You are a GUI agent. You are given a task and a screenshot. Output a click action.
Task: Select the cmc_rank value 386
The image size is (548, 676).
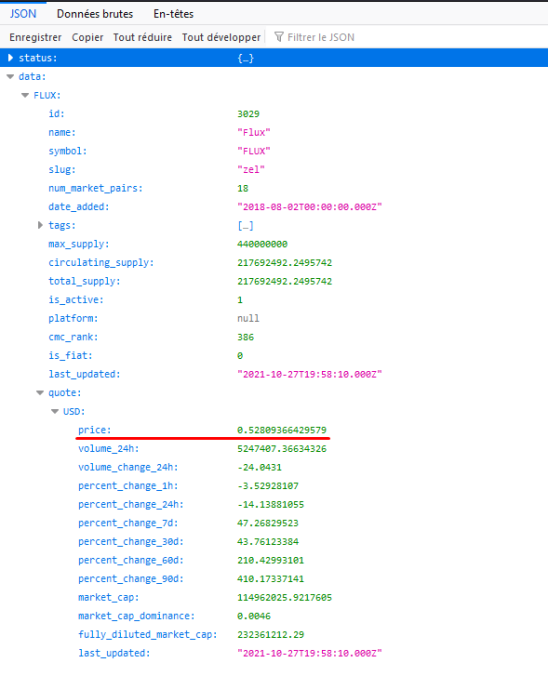[x=246, y=337]
